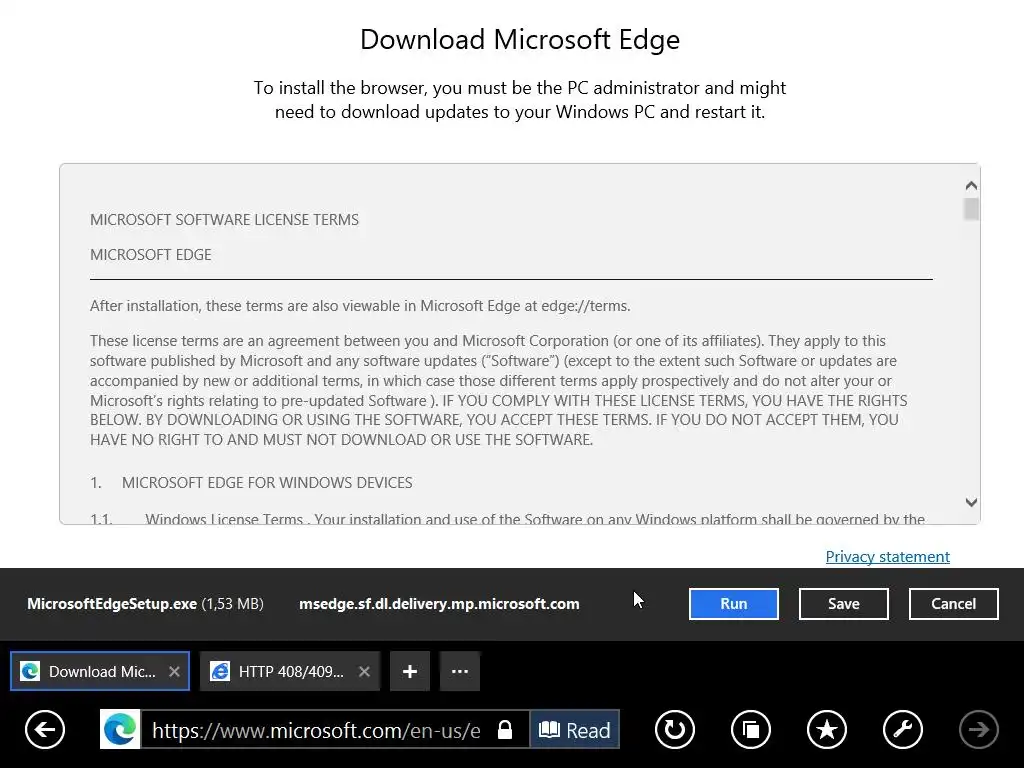Close the Download Microsoft Edge tab
This screenshot has height=768, width=1024.
(174, 671)
